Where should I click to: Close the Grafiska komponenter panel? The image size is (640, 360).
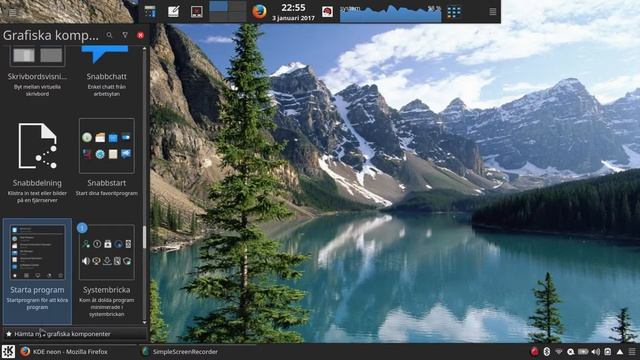pyautogui.click(x=140, y=36)
